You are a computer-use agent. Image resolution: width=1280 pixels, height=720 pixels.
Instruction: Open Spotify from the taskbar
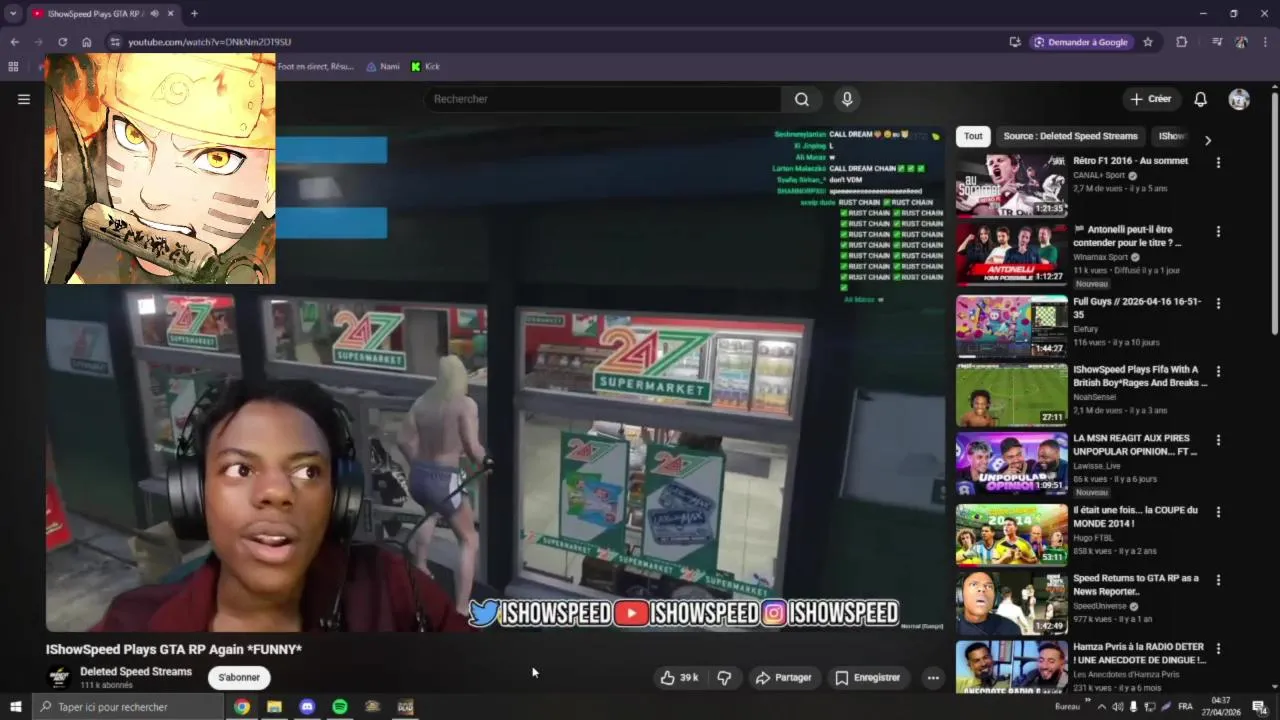pos(340,707)
